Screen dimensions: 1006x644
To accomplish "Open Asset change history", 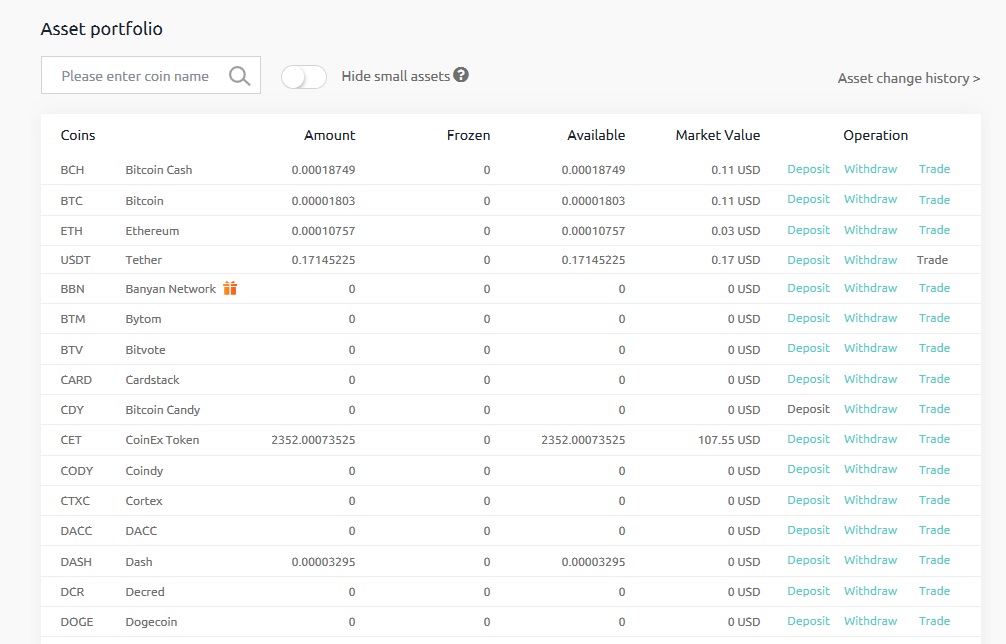I will [908, 78].
